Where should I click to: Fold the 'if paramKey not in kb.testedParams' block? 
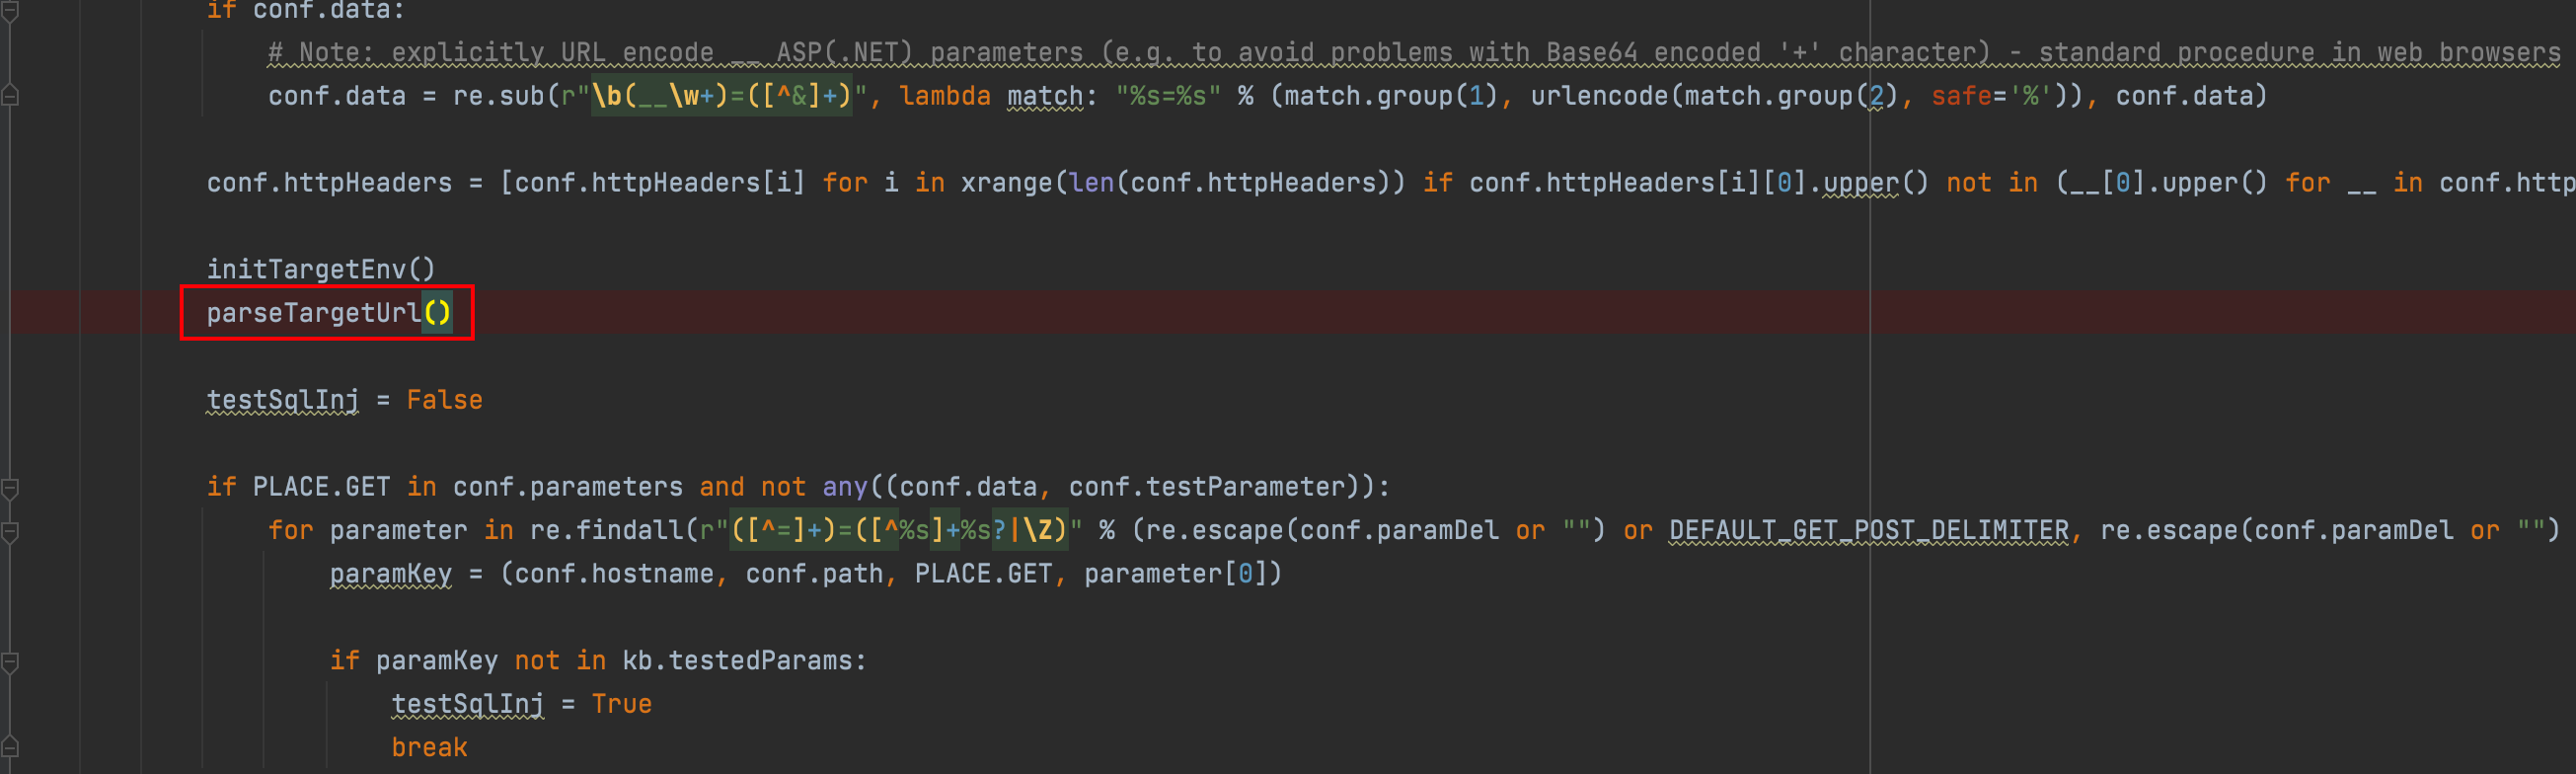point(10,661)
